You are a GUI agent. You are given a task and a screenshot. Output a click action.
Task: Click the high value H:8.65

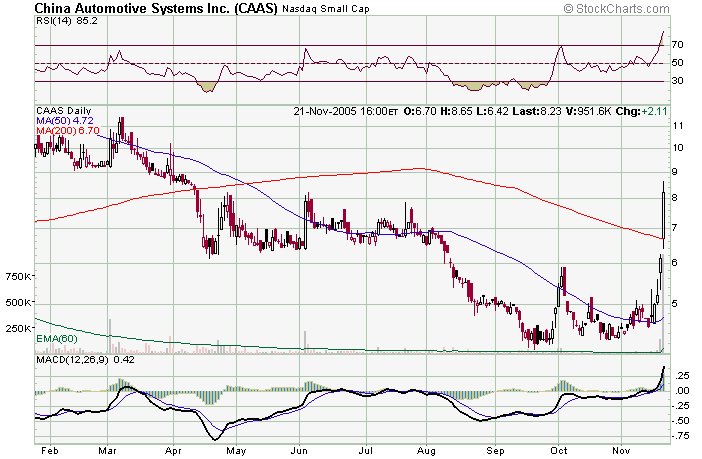(x=456, y=111)
